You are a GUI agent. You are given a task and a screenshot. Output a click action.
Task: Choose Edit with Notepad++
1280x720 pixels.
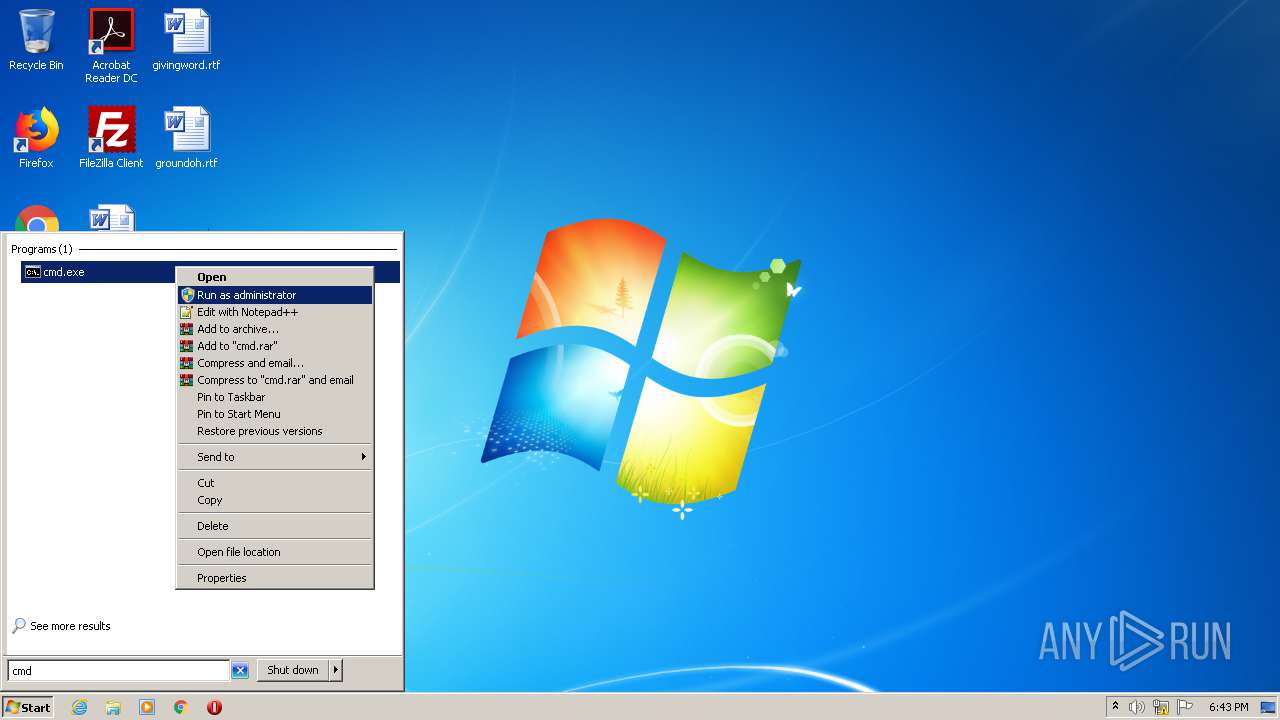(x=275, y=312)
